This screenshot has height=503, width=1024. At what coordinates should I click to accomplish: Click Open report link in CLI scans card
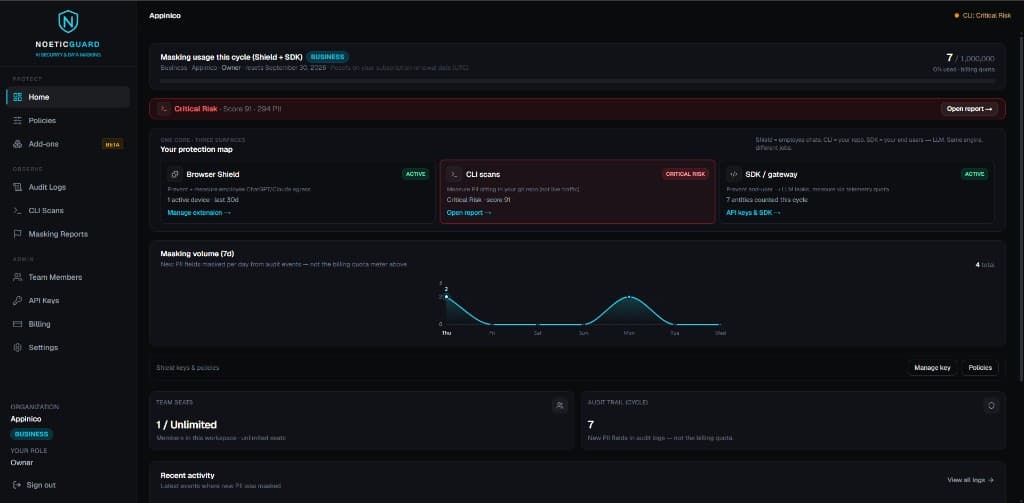469,213
